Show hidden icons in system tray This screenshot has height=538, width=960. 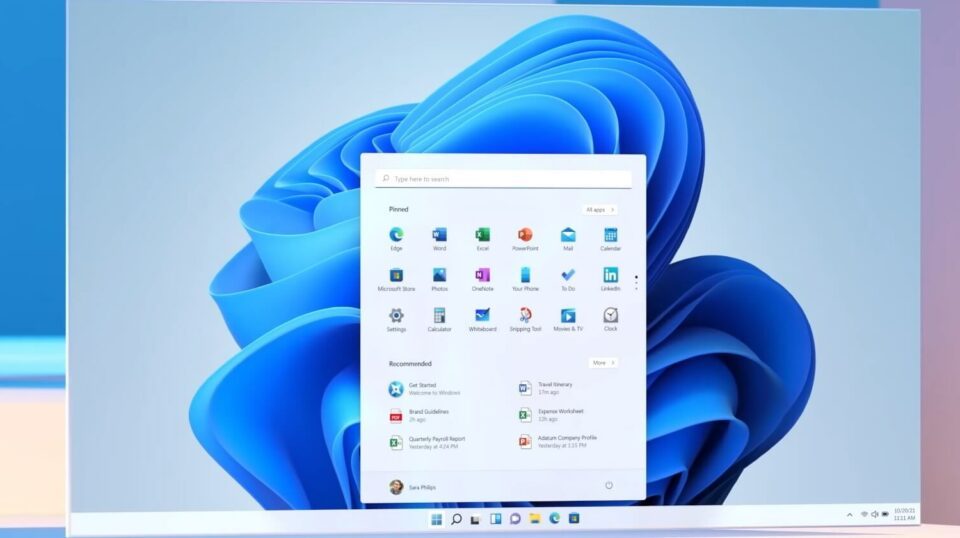pyautogui.click(x=849, y=515)
